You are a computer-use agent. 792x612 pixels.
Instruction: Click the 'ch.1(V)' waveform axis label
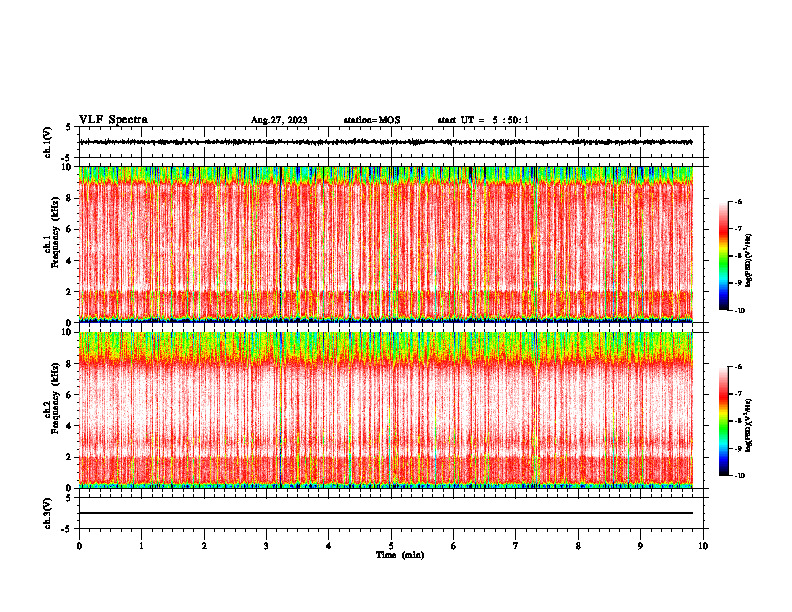pyautogui.click(x=48, y=142)
